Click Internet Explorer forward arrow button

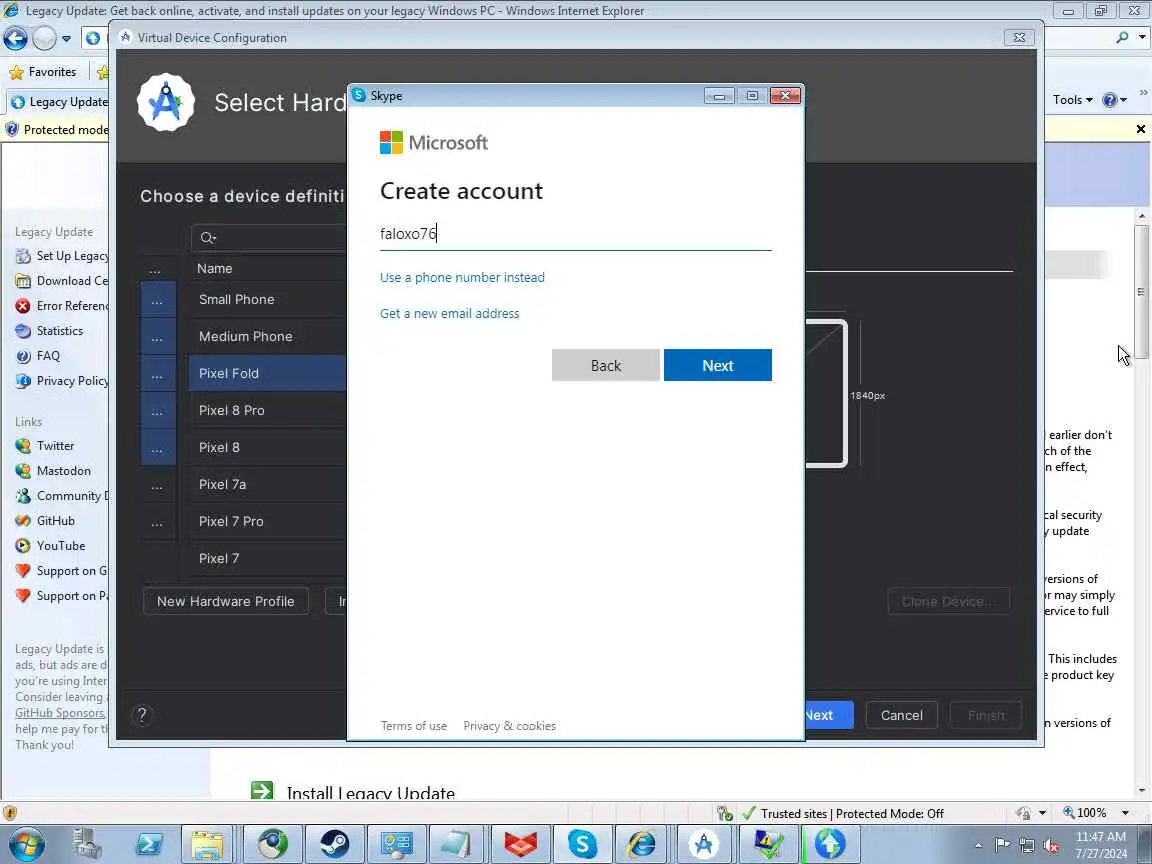(44, 37)
